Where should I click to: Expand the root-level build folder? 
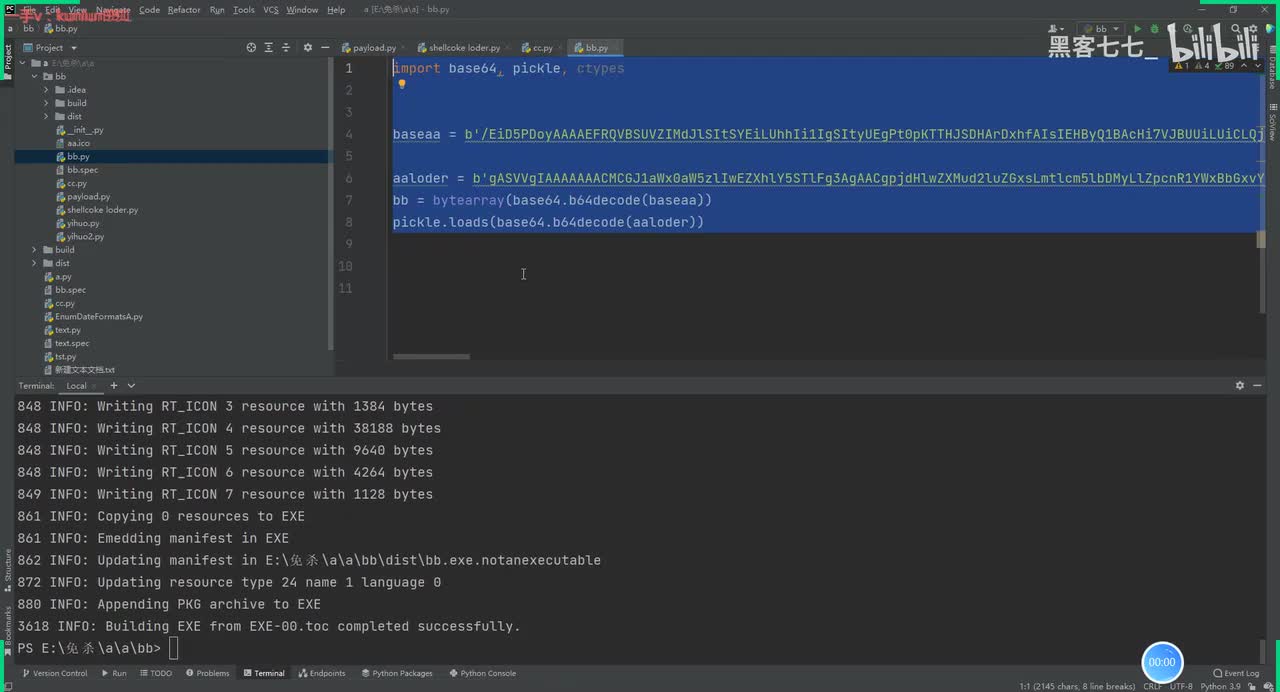34,250
